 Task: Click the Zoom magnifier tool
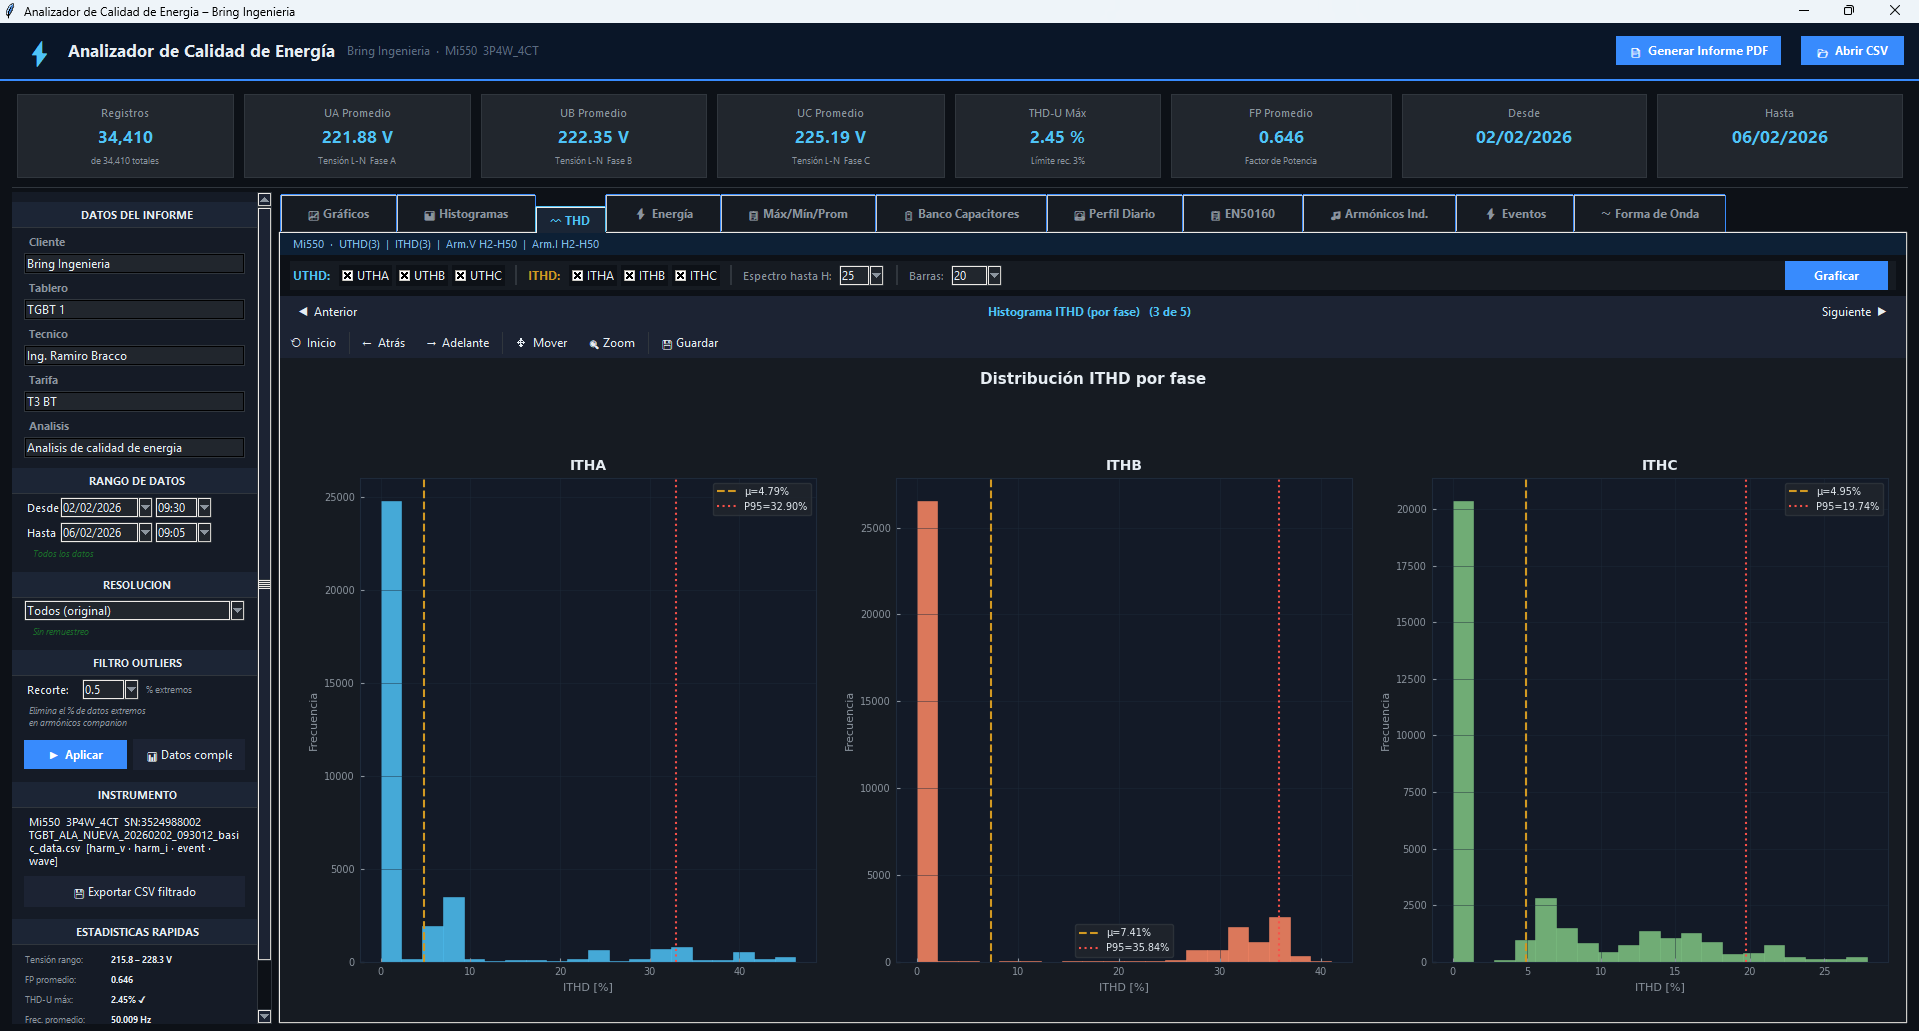[x=612, y=343]
